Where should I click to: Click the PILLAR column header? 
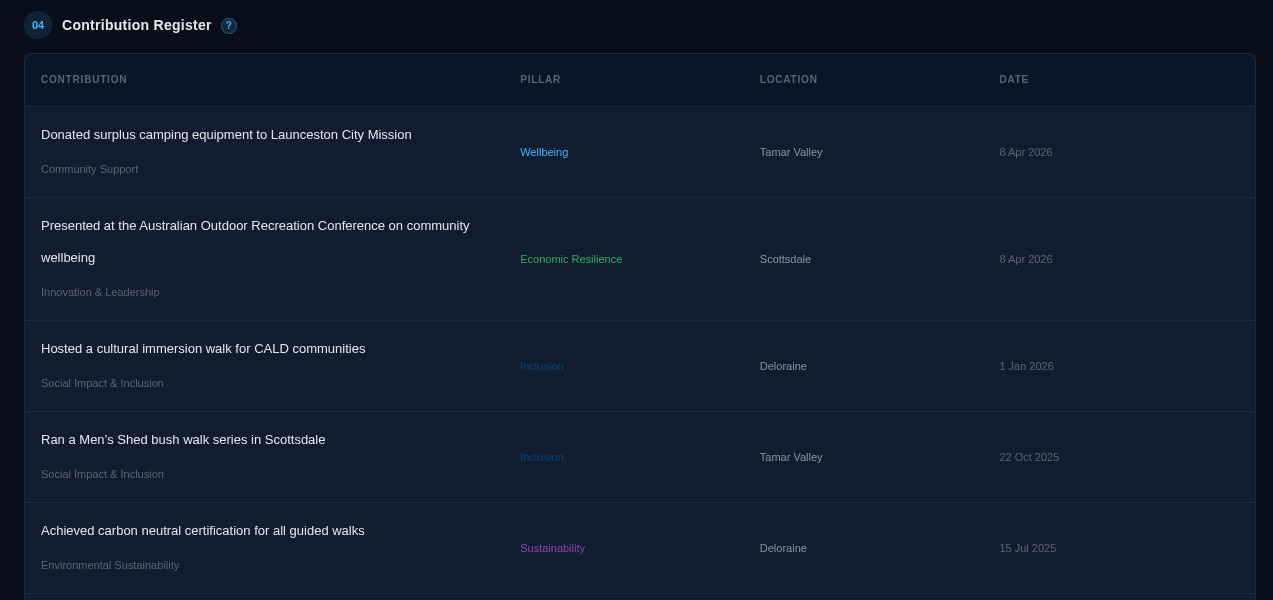[x=540, y=80]
